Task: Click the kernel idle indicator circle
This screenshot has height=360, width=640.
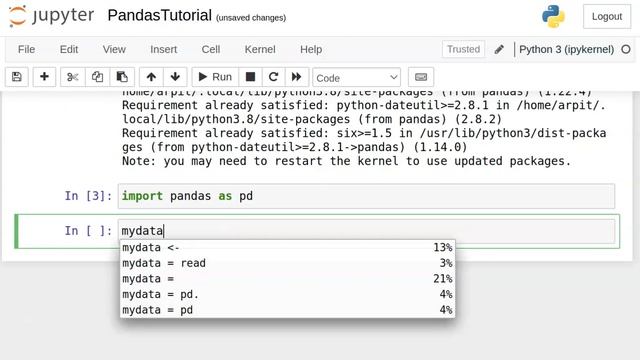Action: pos(626,49)
